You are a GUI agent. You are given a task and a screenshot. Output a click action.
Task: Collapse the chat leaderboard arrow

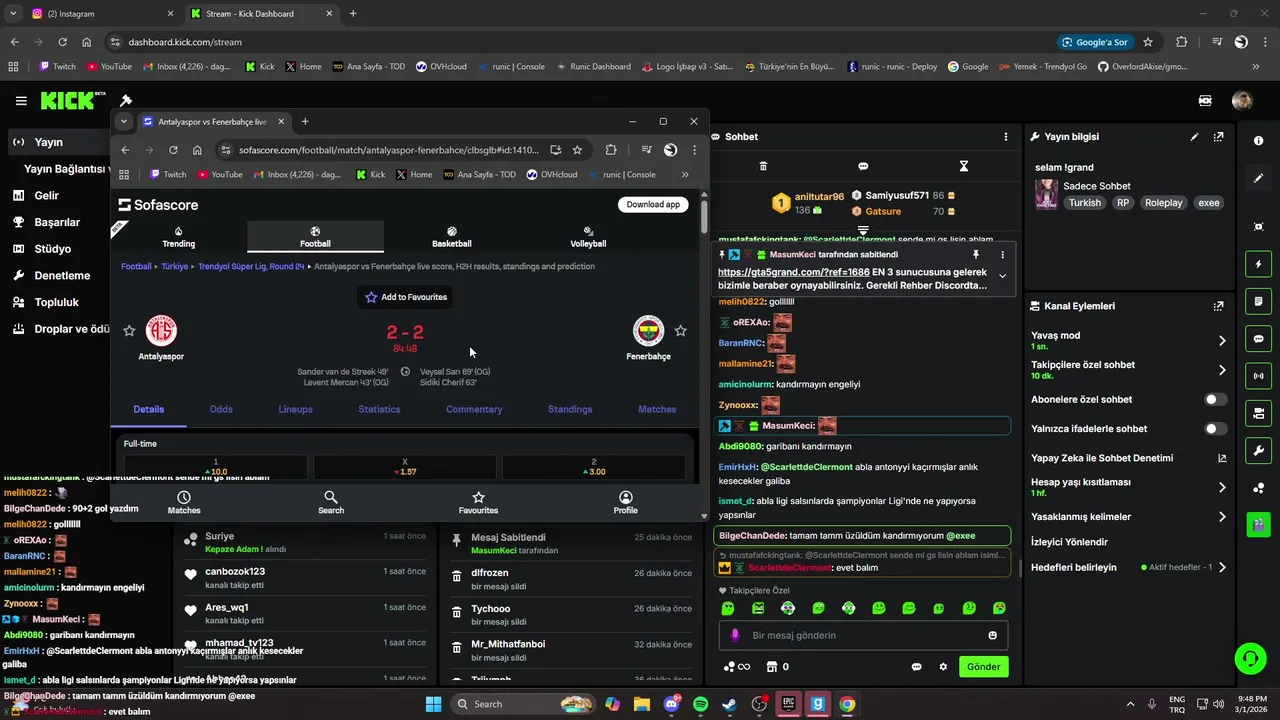coord(863,229)
